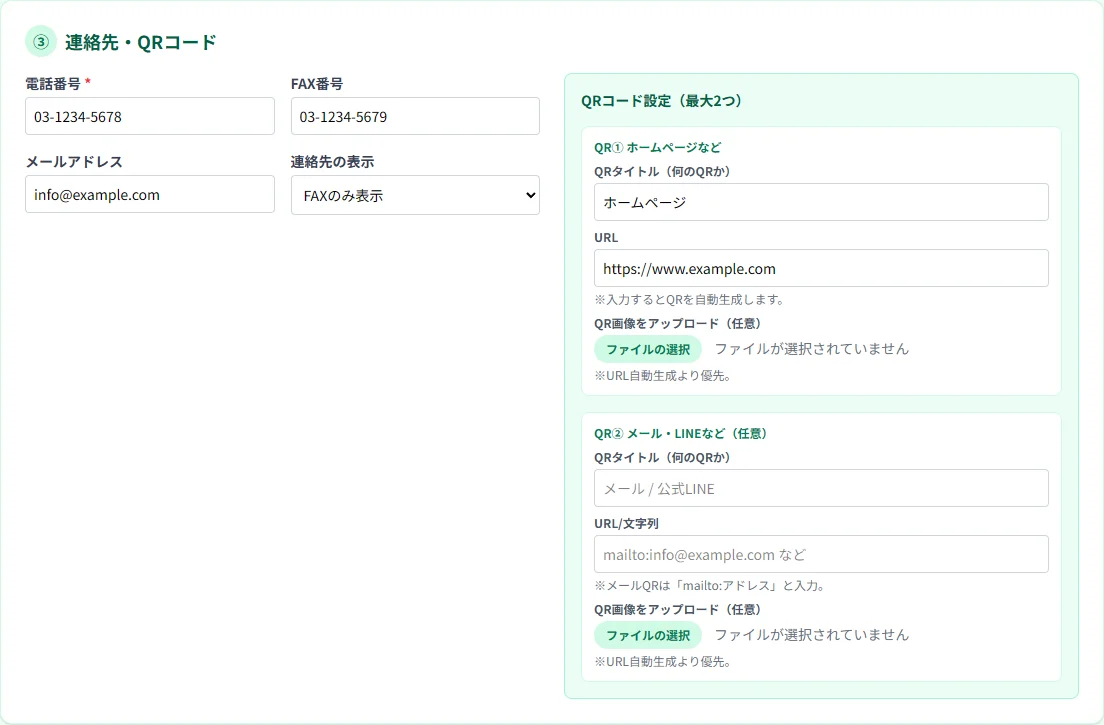The width and height of the screenshot is (1104, 725).
Task: Click the メールアドレス label
Action: click(x=74, y=161)
